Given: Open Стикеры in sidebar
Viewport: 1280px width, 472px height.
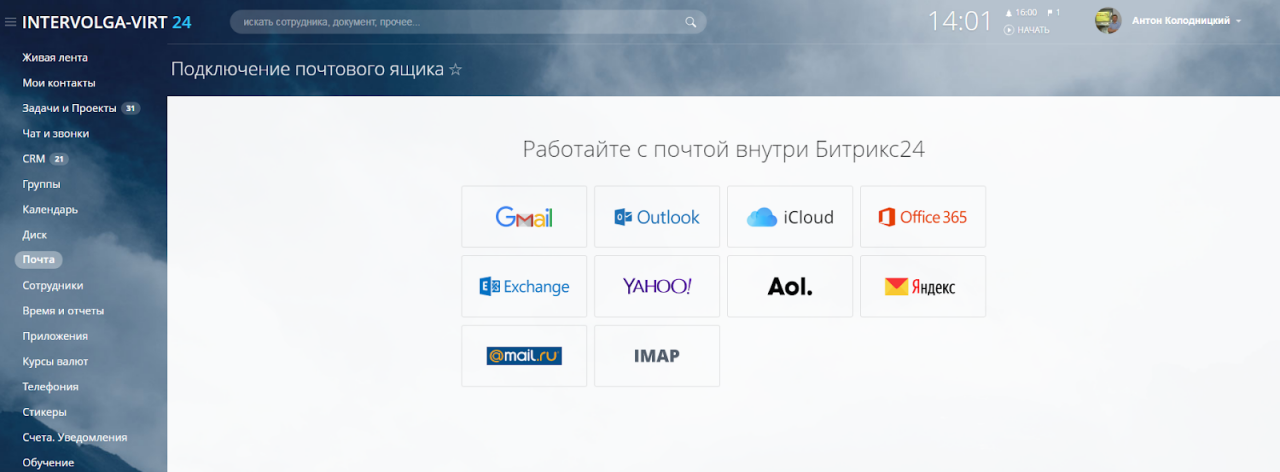Looking at the screenshot, I should pos(45,412).
